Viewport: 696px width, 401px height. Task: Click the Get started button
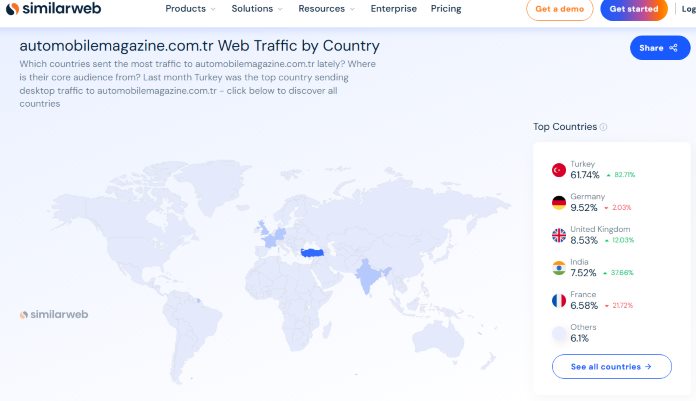[x=634, y=9]
